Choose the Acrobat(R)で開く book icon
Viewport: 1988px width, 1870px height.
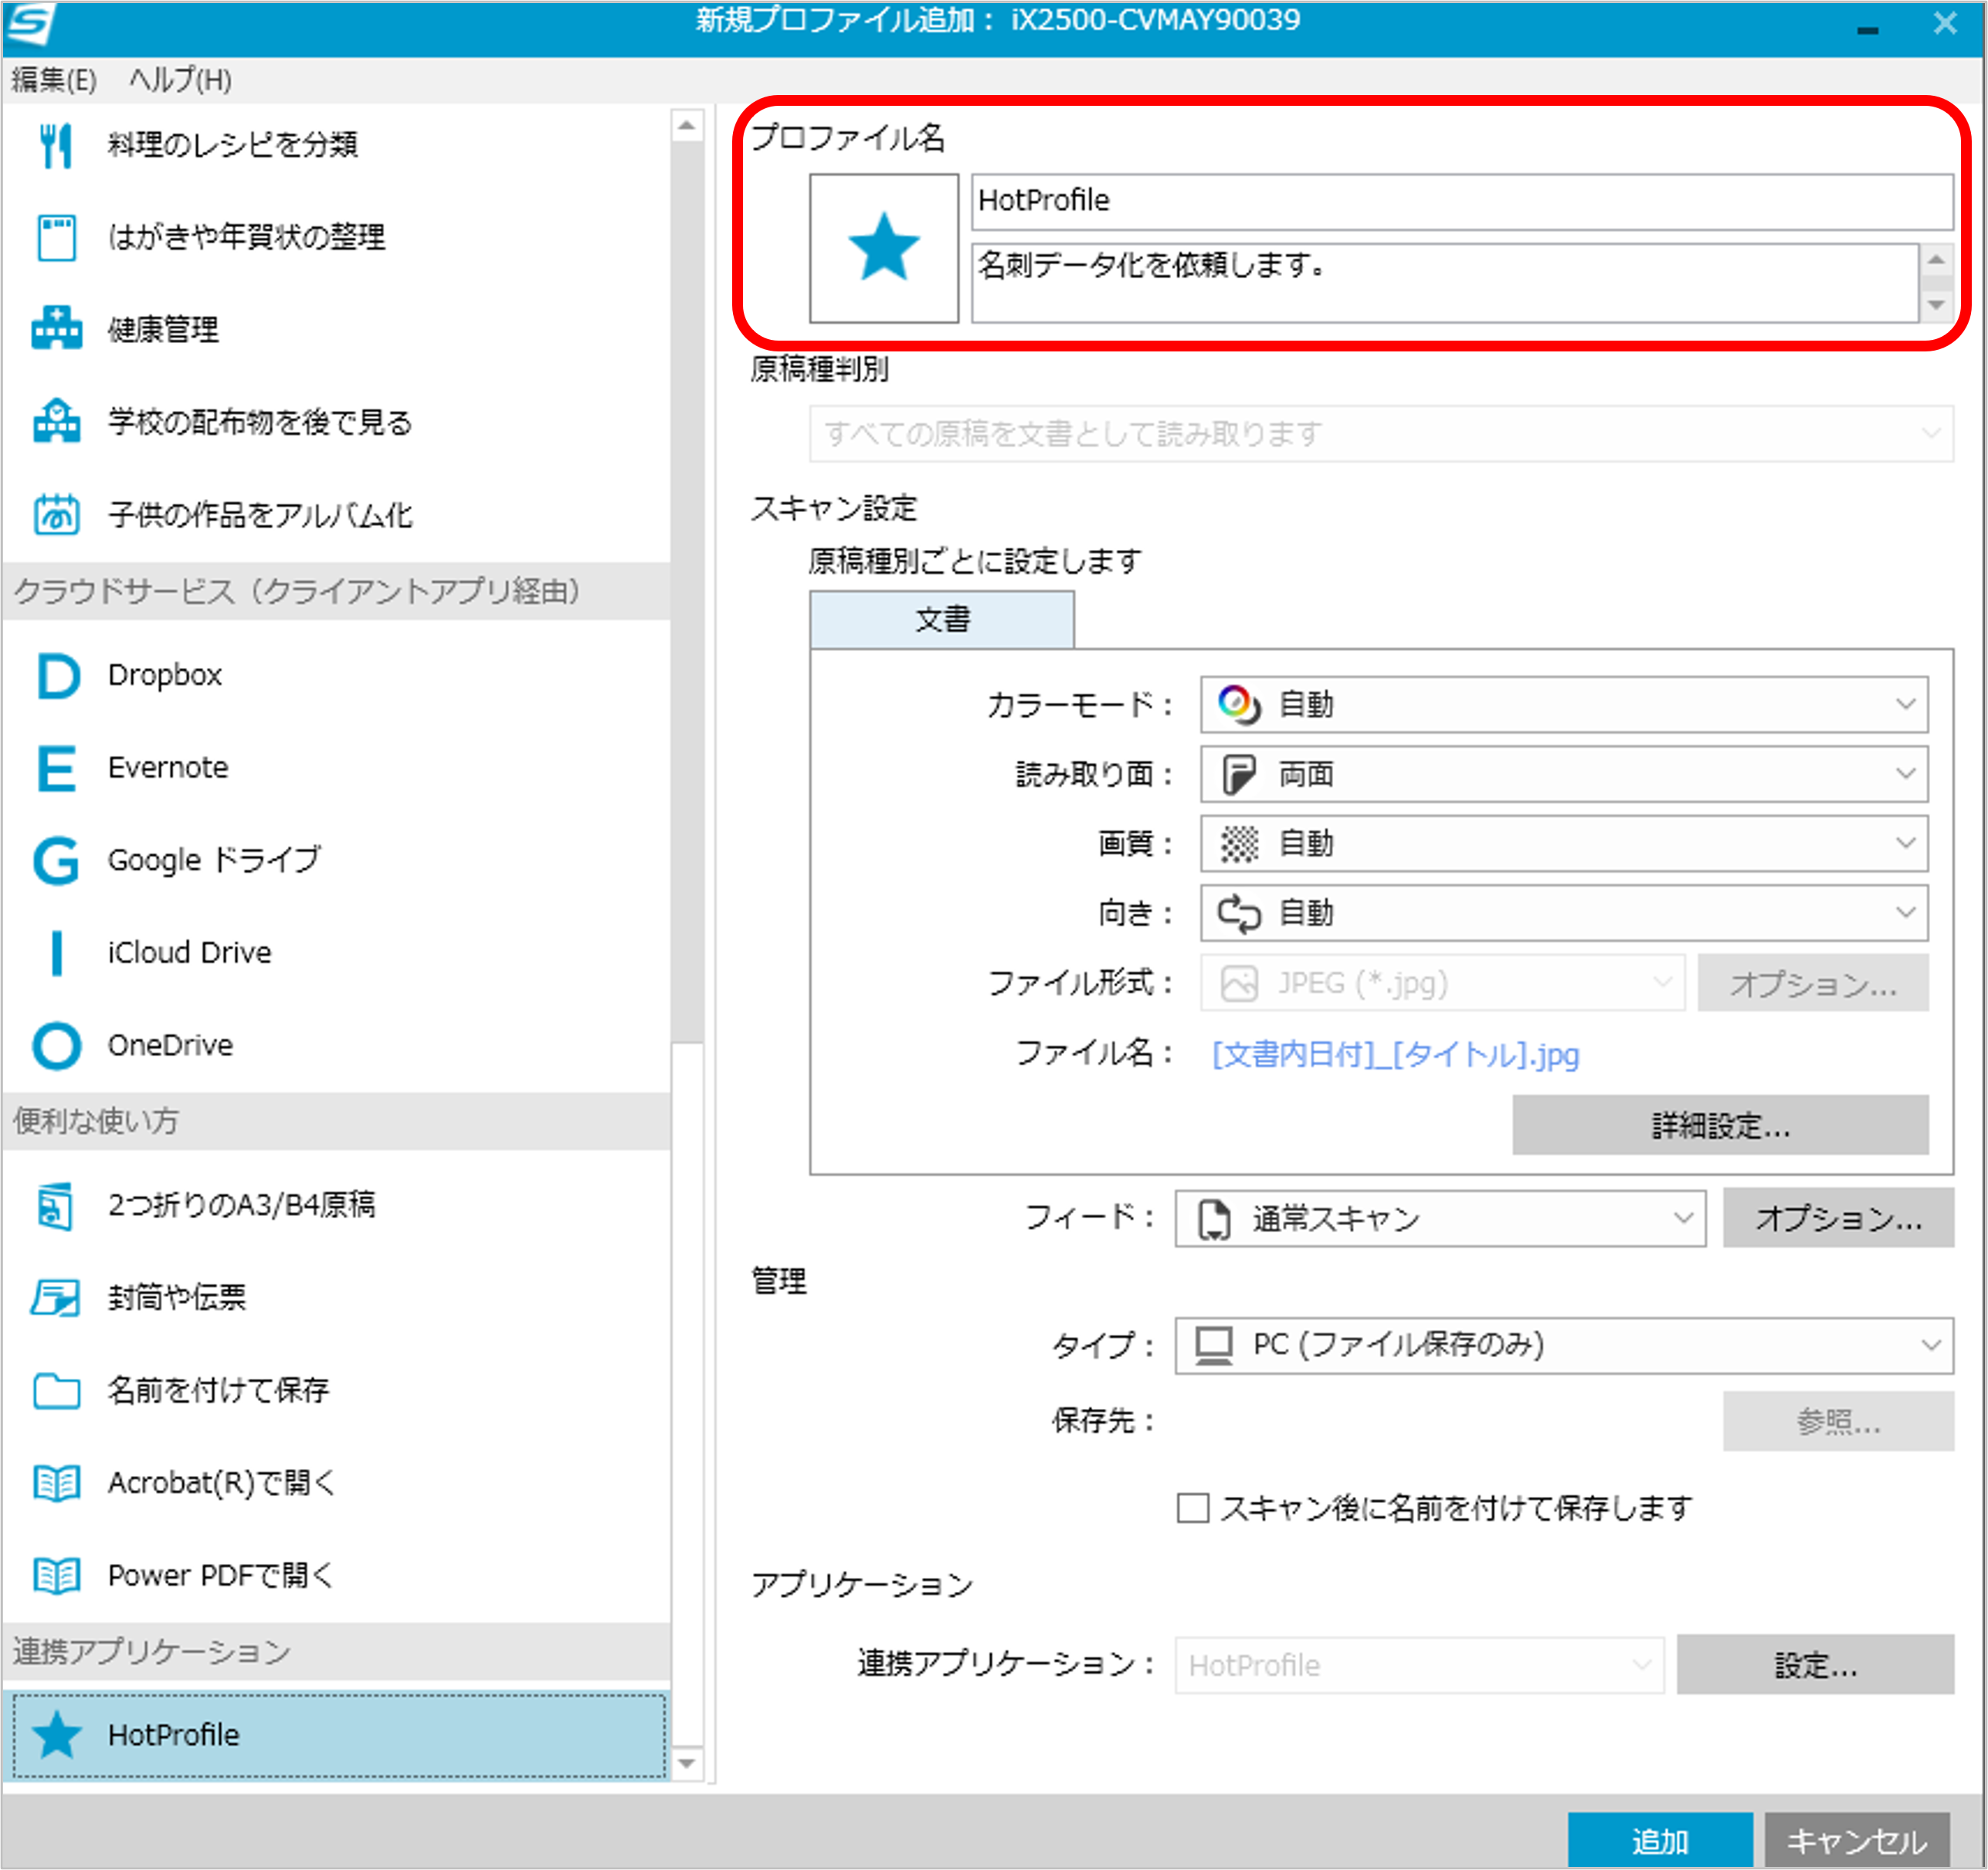pyautogui.click(x=57, y=1483)
